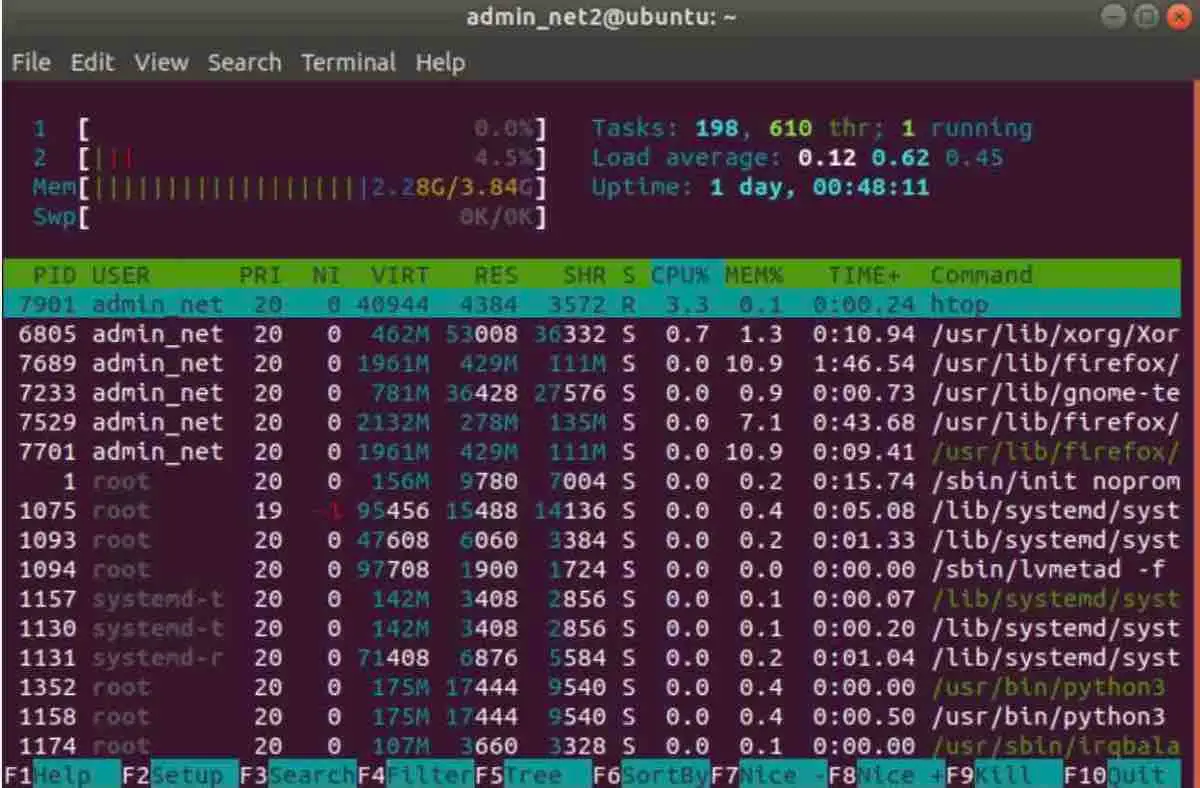Click the window title admin_net2@ubuntu
Image resolution: width=1200 pixels, height=788 pixels.
[x=602, y=18]
